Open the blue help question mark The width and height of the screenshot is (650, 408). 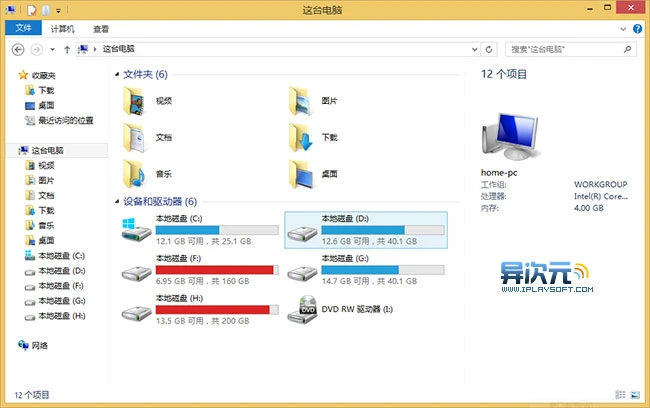[x=637, y=29]
